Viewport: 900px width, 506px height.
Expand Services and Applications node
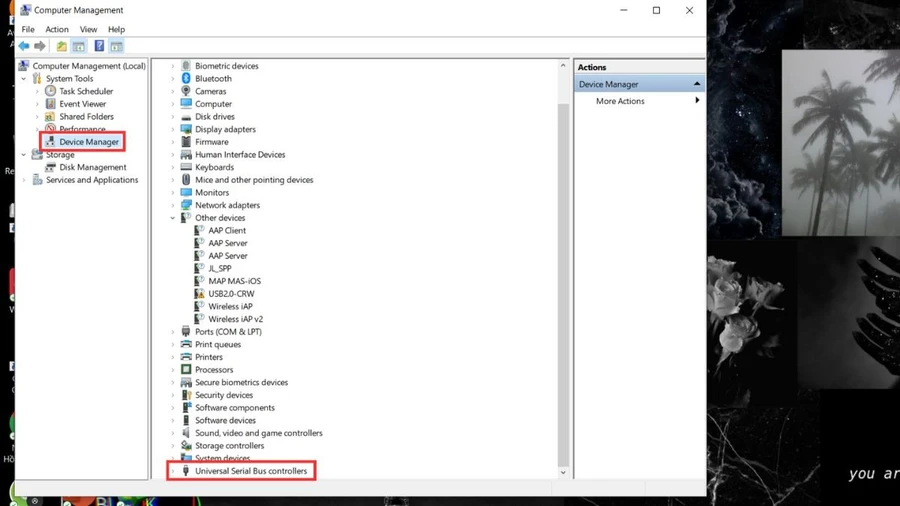[24, 180]
